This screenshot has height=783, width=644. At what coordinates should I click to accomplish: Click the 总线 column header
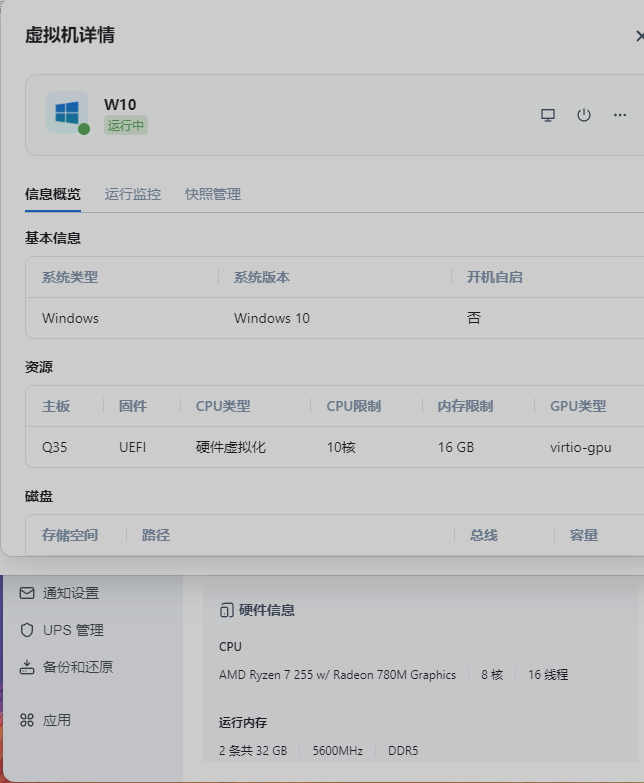pos(484,535)
